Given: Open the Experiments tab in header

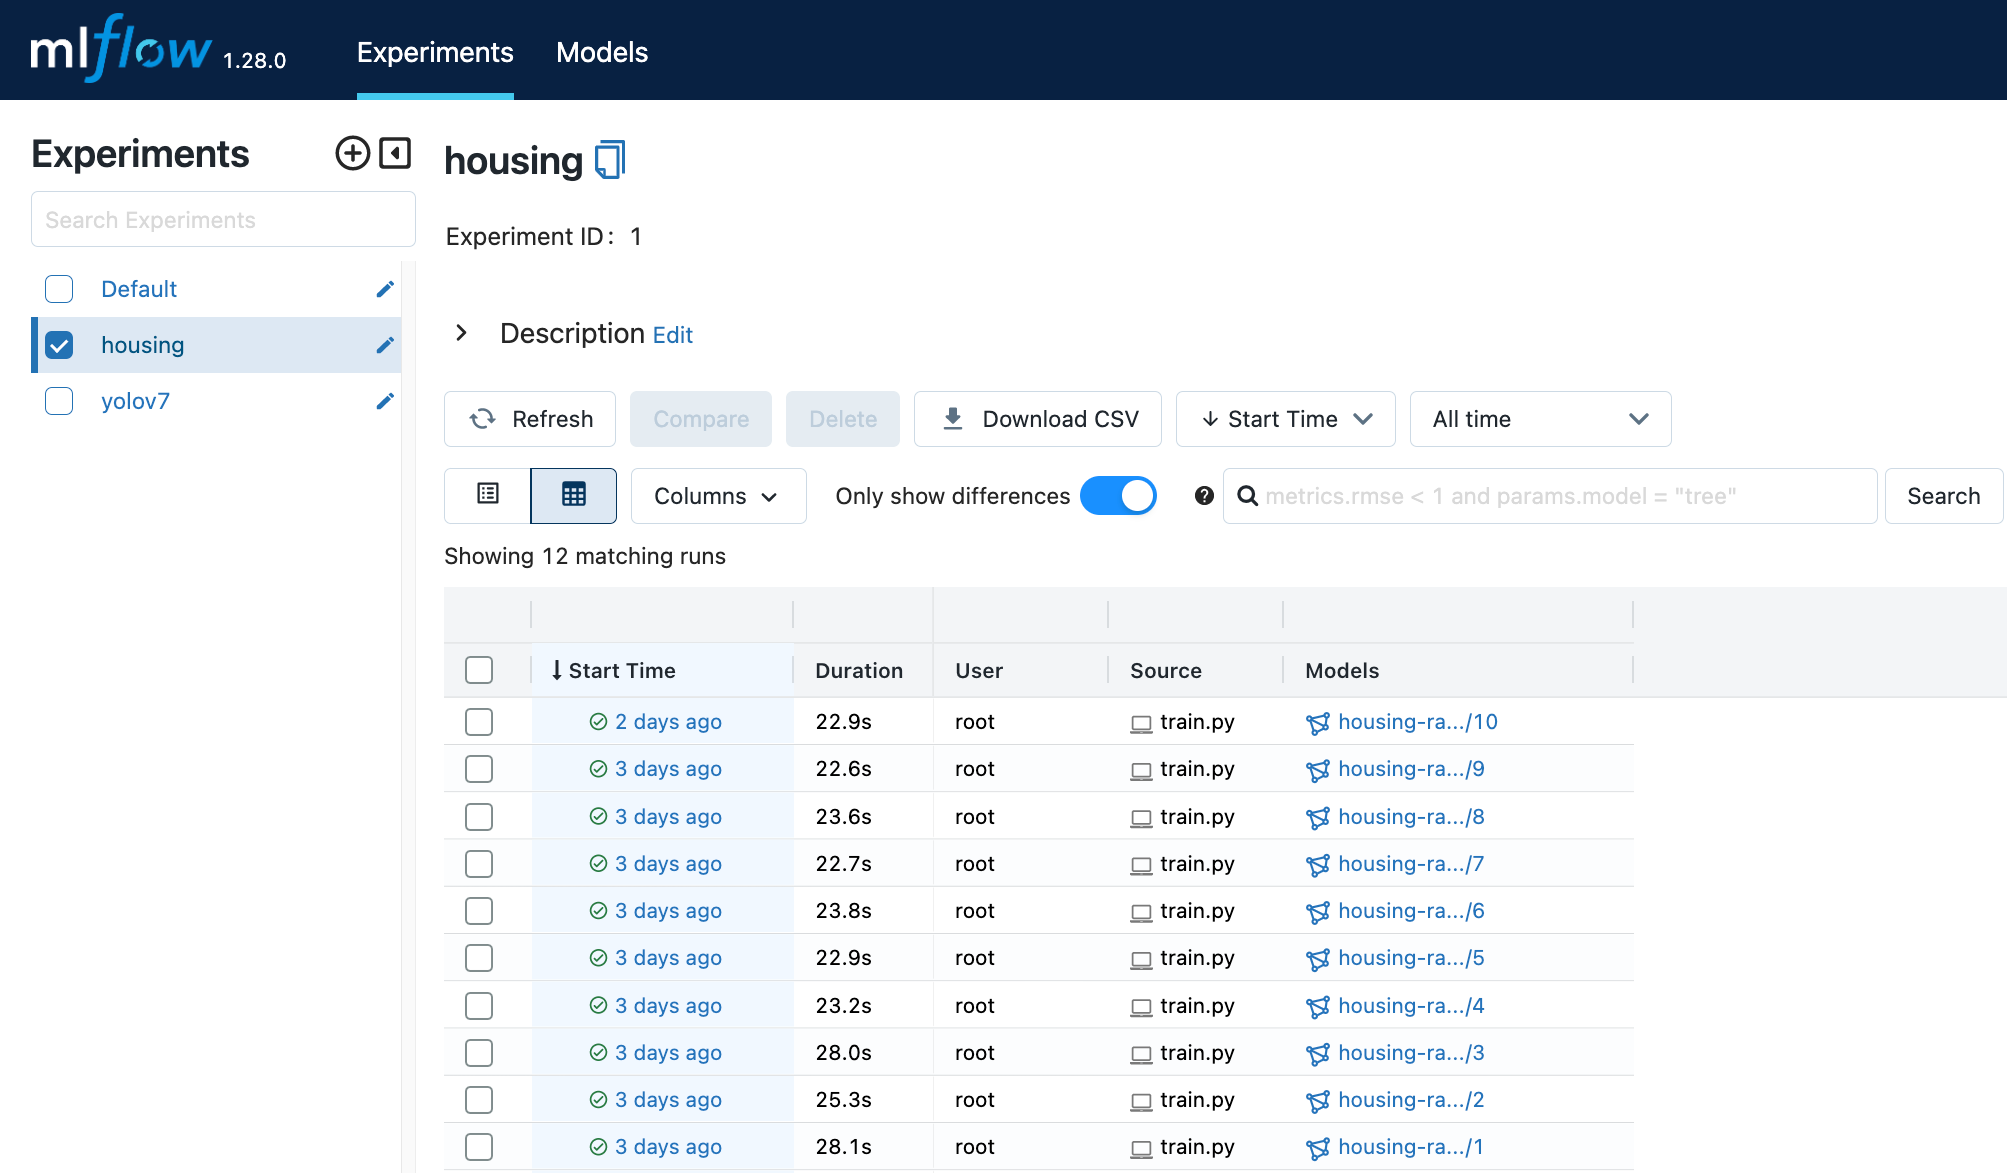Looking at the screenshot, I should (x=435, y=52).
